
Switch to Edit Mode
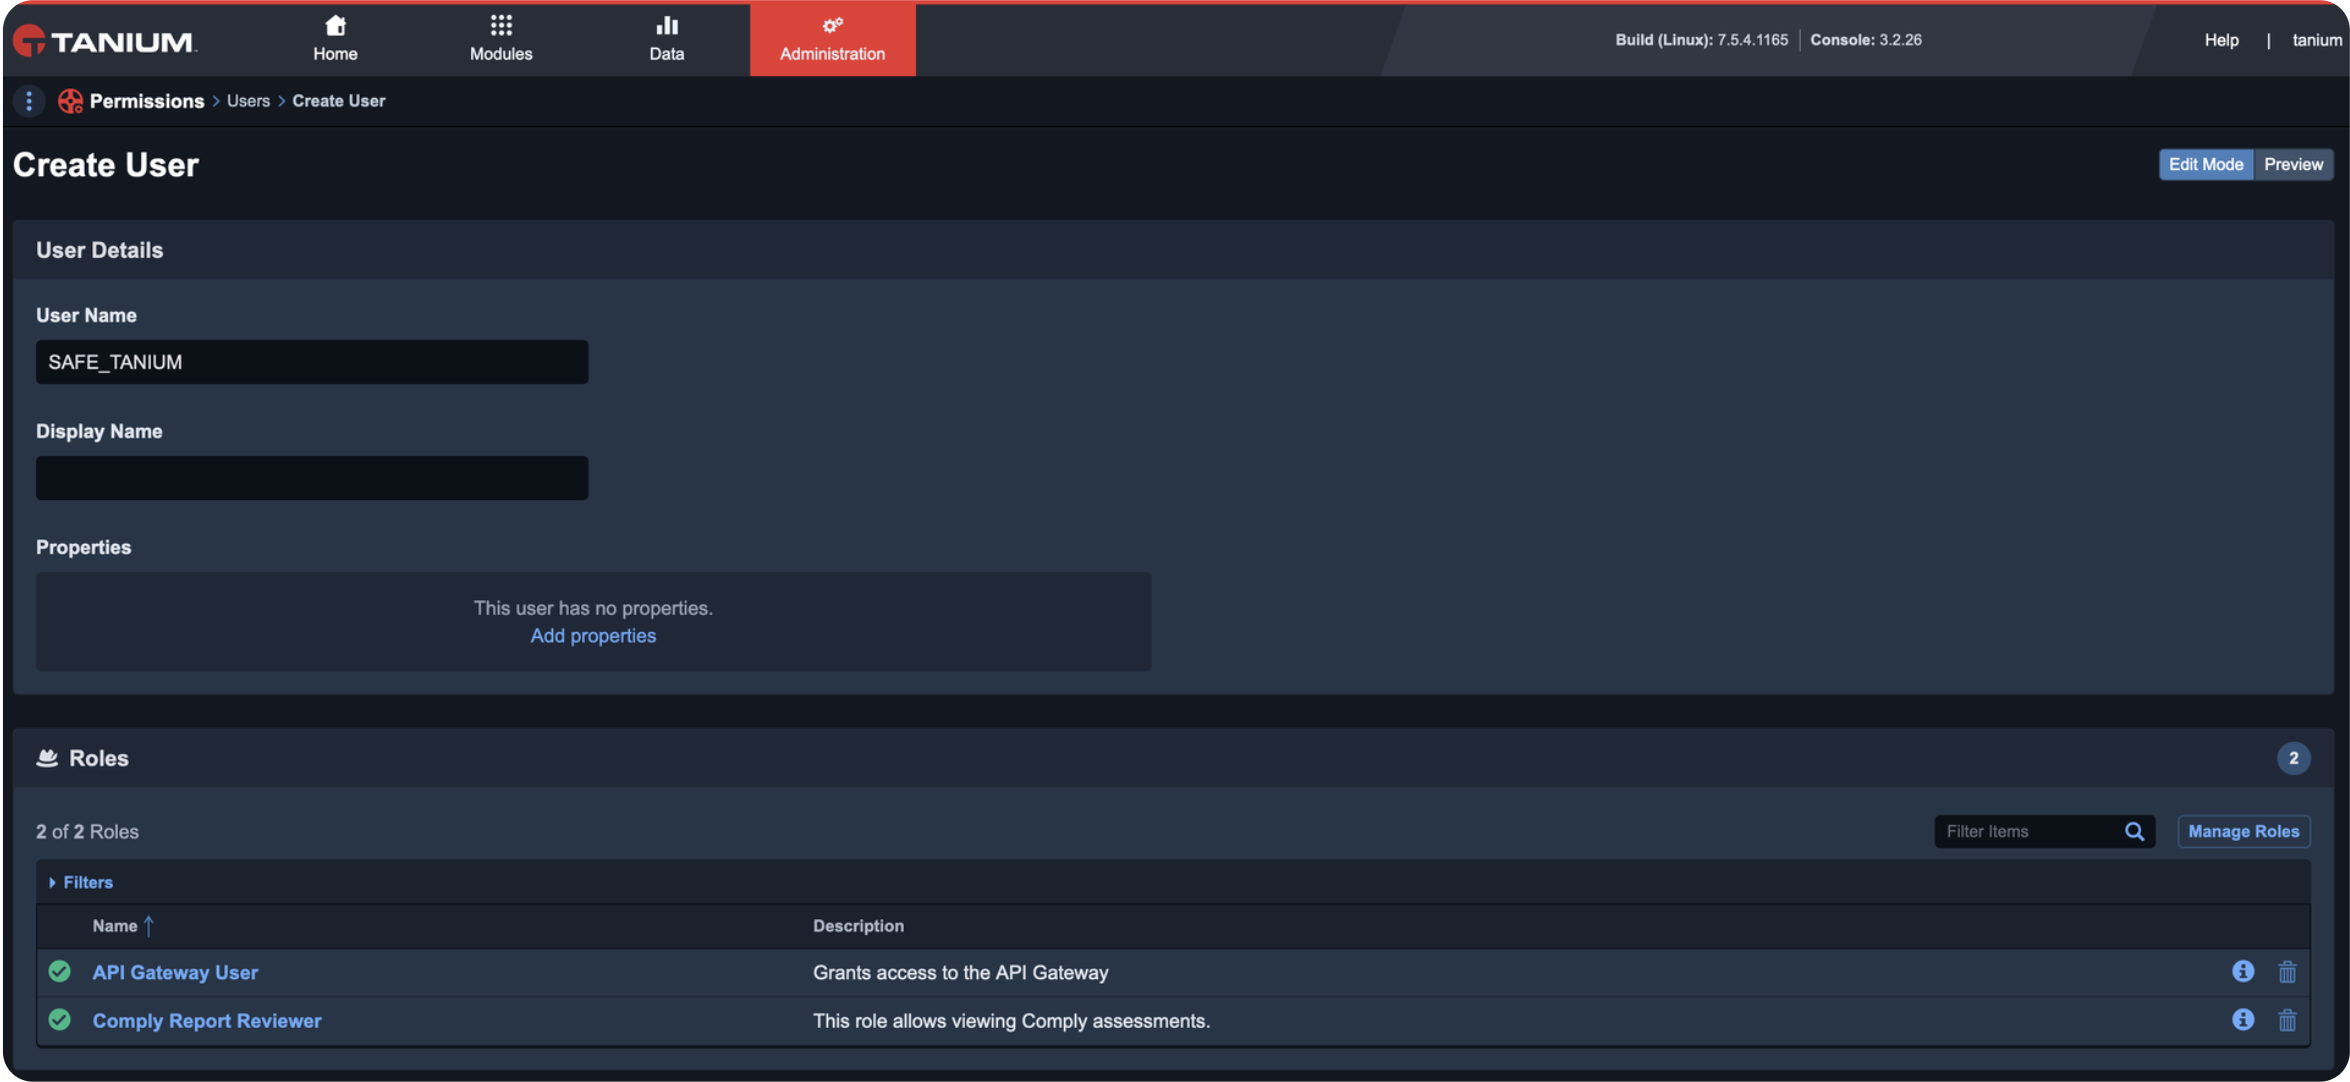coord(2206,164)
